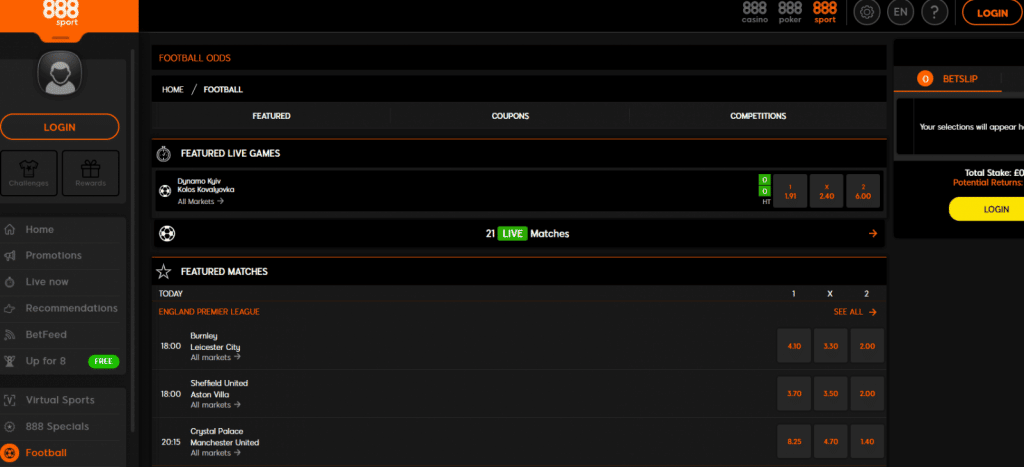Open the 888 poker logo link
The image size is (1024, 467).
tap(789, 12)
